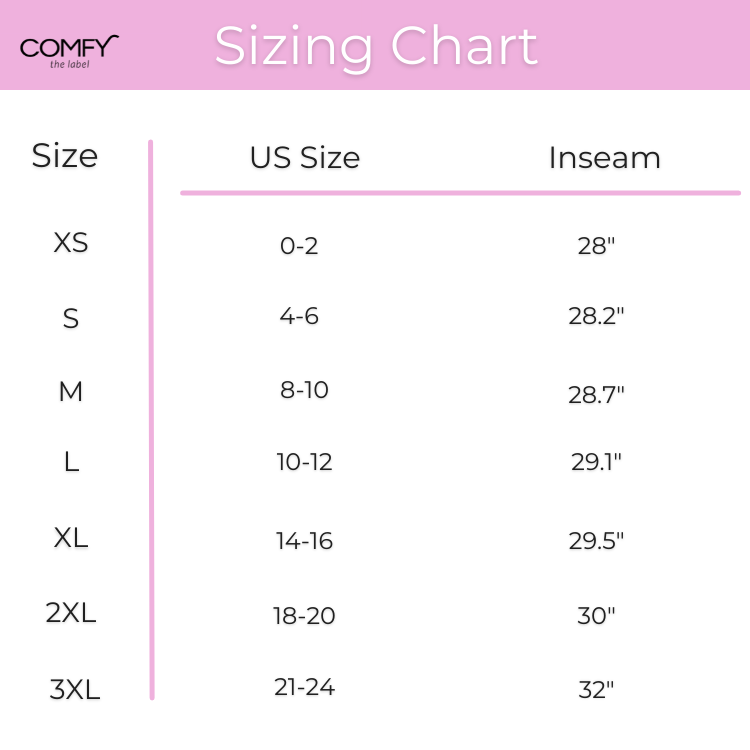Screen dimensions: 750x750
Task: Select the Size column header
Action: point(65,156)
